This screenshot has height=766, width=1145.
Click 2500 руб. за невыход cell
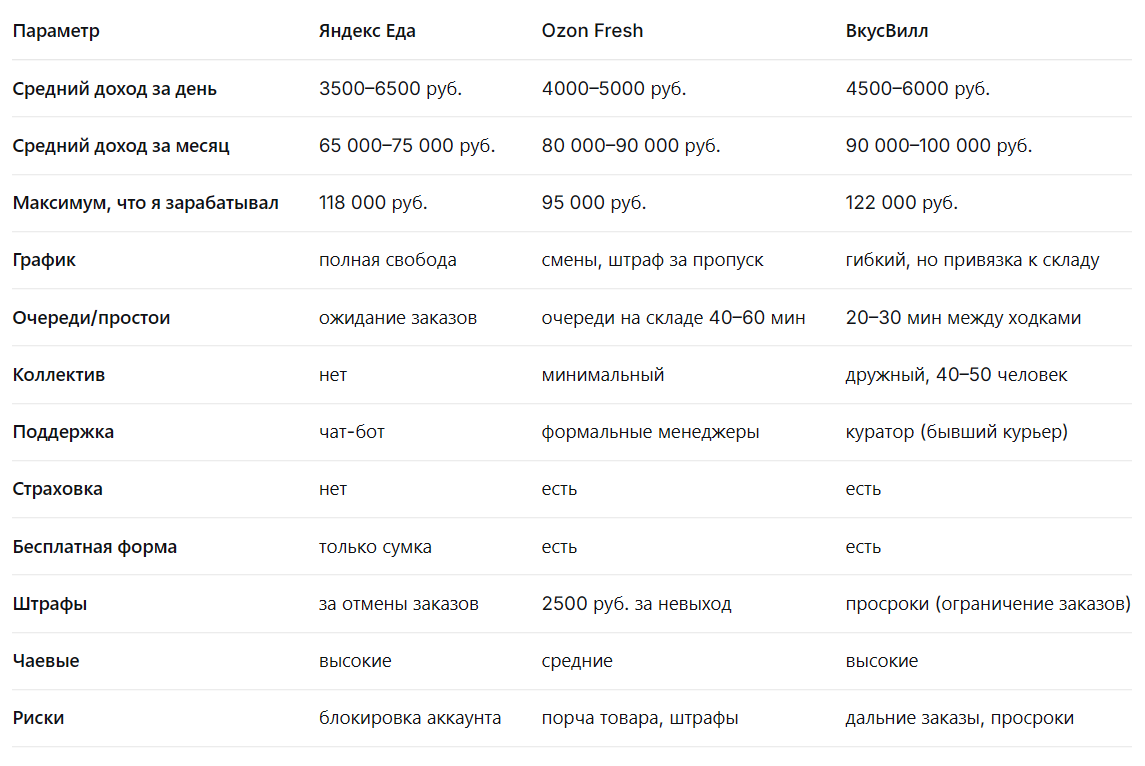click(637, 604)
